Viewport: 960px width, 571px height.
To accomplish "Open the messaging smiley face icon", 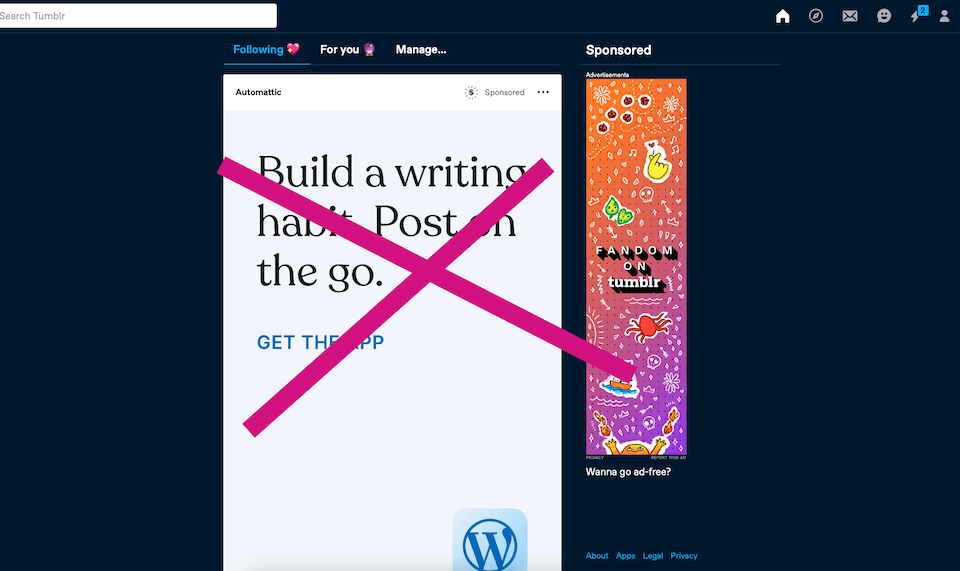I will (x=883, y=16).
